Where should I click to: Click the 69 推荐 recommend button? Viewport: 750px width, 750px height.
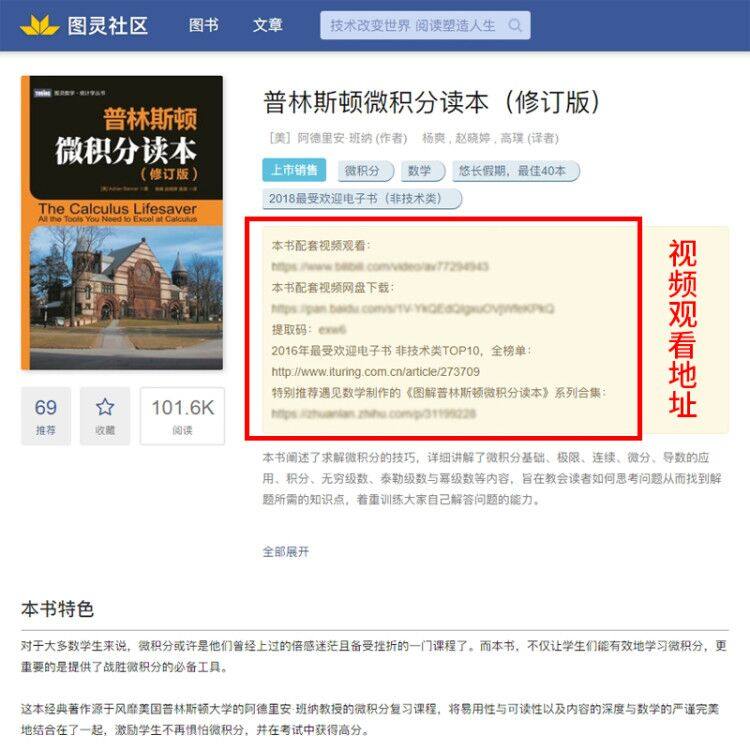pyautogui.click(x=46, y=416)
